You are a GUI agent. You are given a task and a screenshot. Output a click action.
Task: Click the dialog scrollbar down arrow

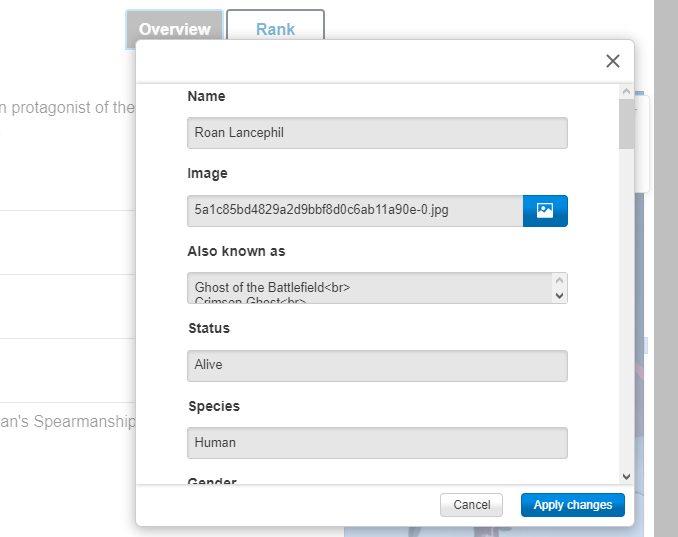626,476
